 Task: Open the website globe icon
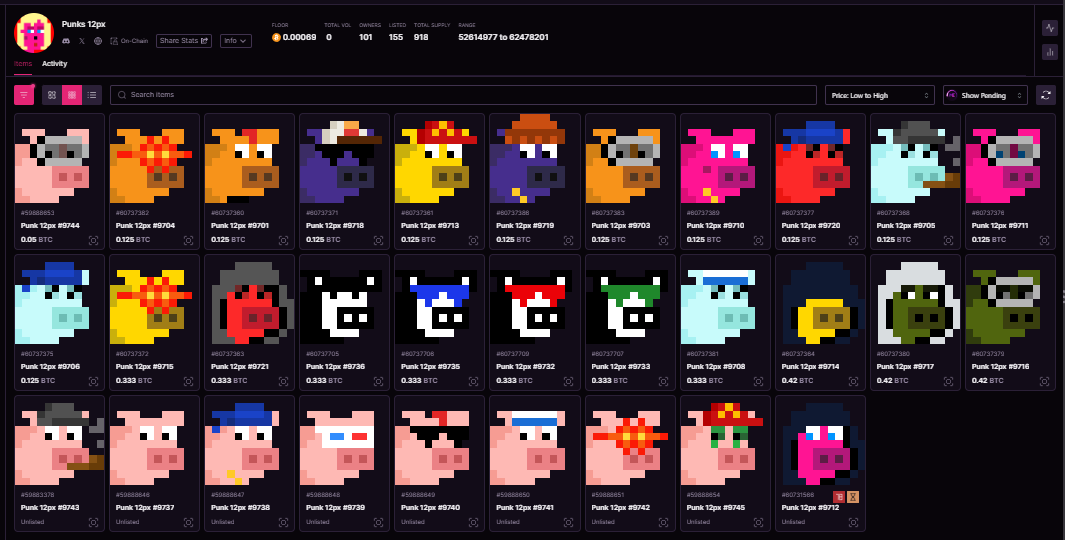(x=98, y=41)
